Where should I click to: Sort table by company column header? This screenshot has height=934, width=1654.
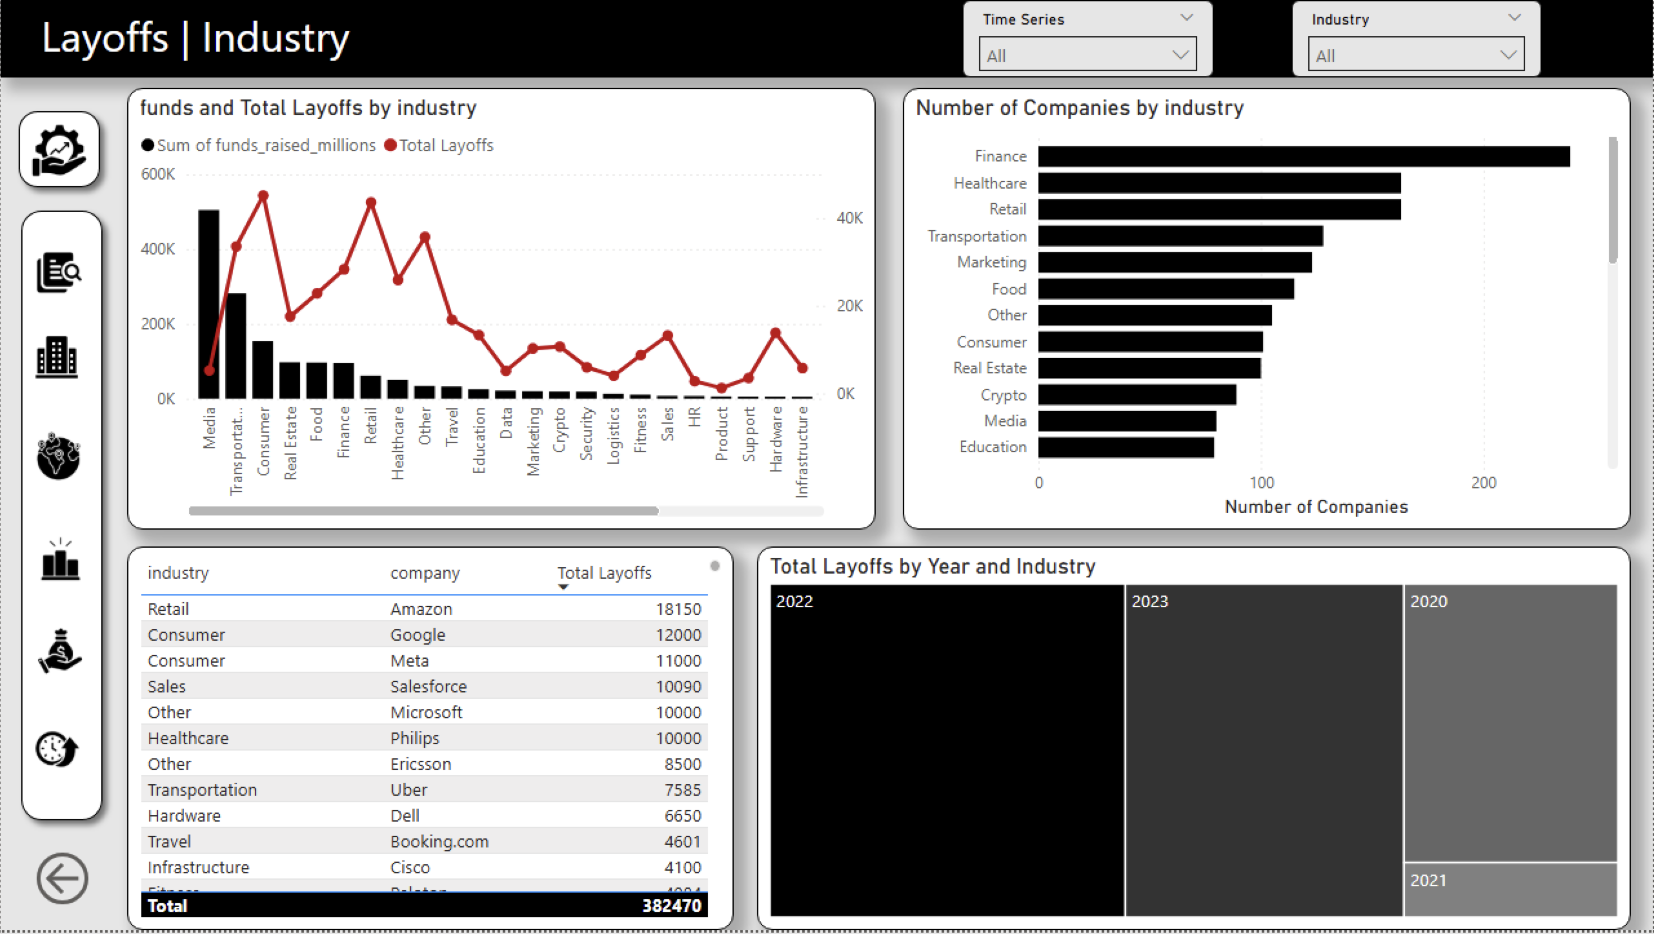point(425,573)
